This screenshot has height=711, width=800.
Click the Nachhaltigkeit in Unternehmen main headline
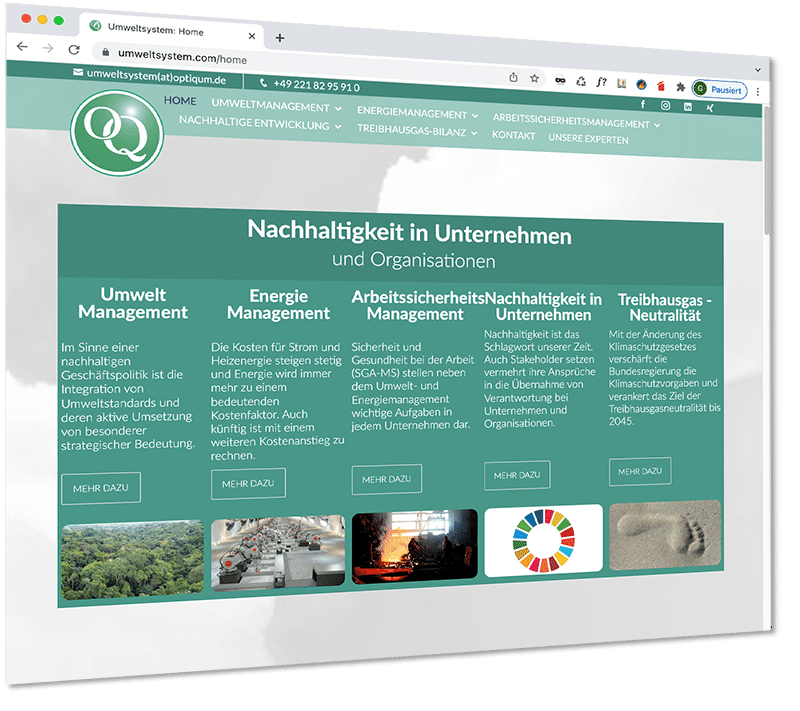[x=409, y=233]
